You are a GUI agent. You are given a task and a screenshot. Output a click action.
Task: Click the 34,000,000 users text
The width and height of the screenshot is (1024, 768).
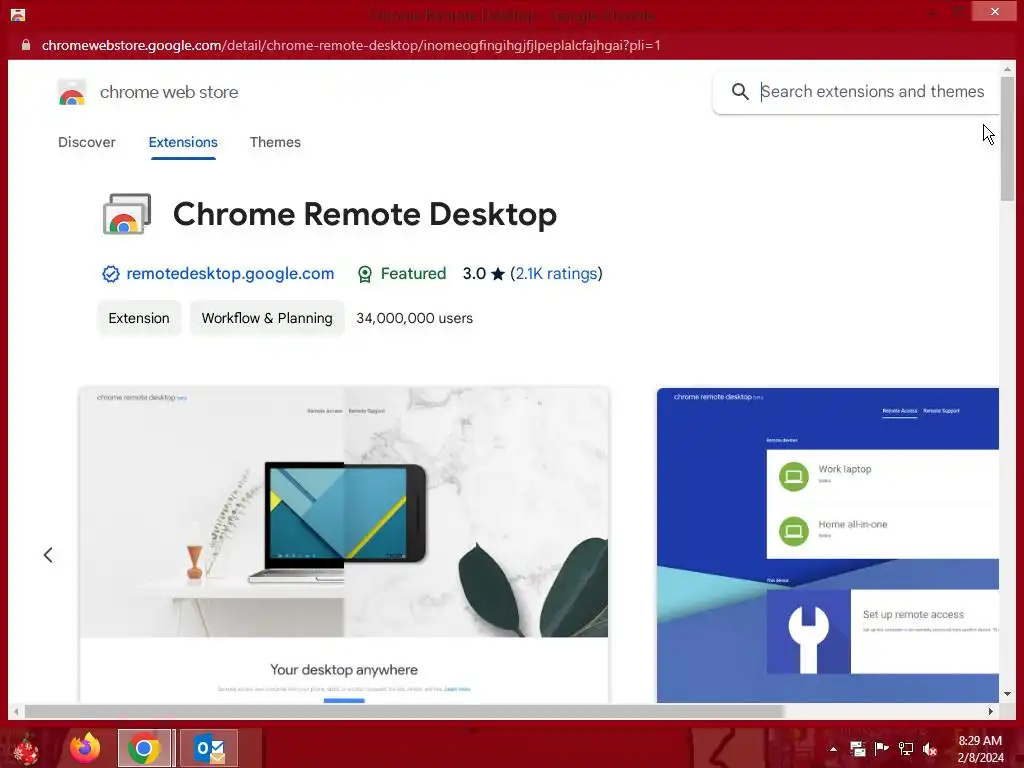(x=414, y=318)
